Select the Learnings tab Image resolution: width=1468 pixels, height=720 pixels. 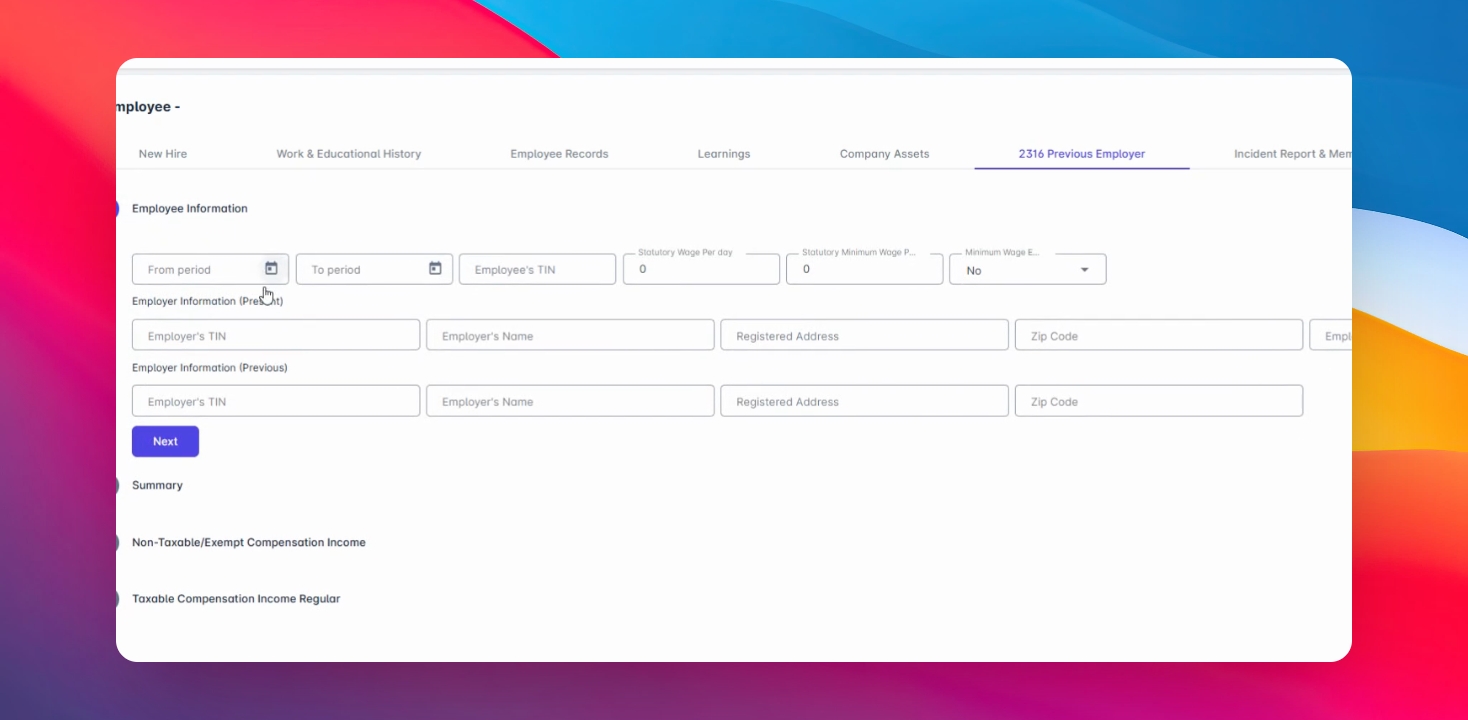point(724,154)
